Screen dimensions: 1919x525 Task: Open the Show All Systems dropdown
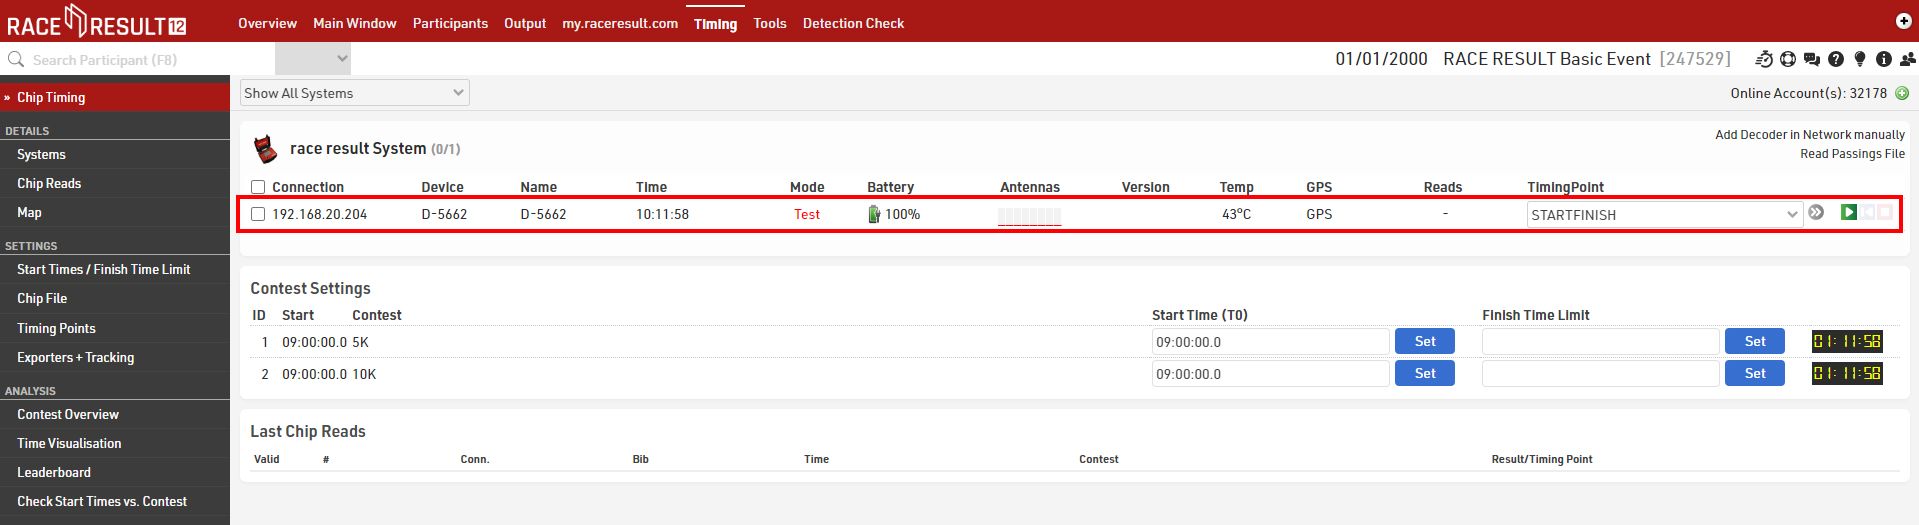355,93
